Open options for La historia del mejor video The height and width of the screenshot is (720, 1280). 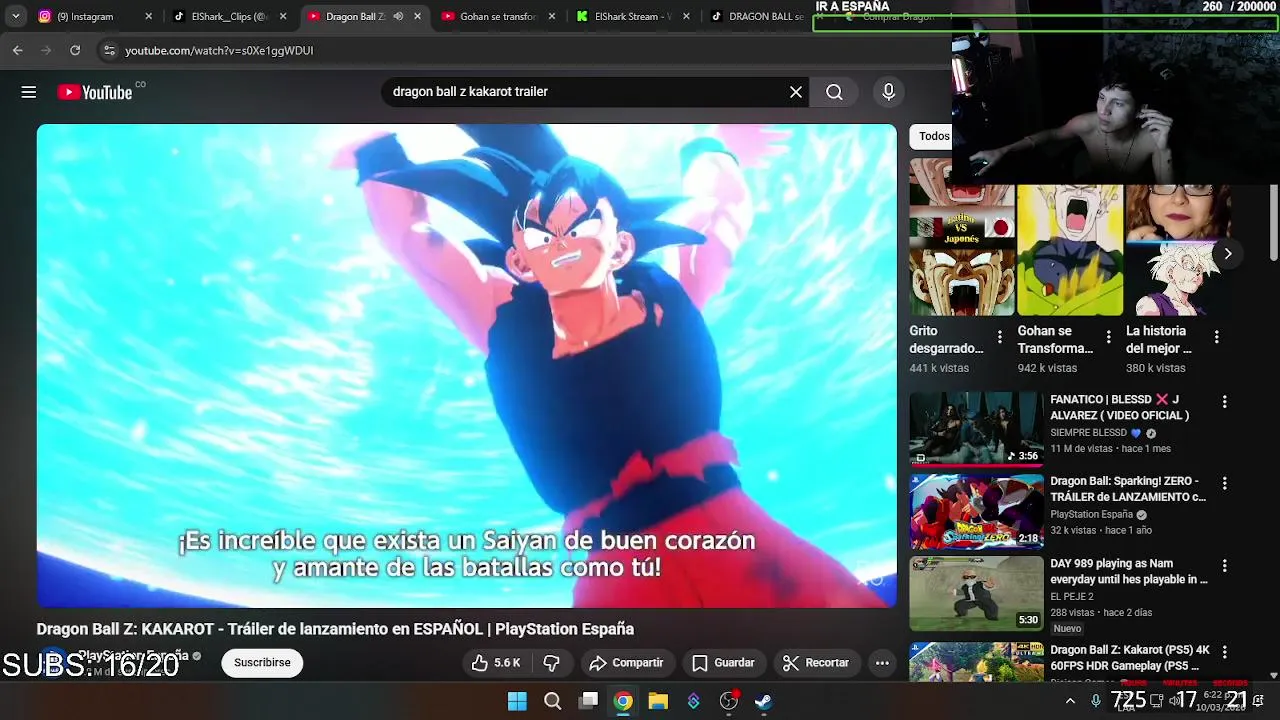(1217, 337)
